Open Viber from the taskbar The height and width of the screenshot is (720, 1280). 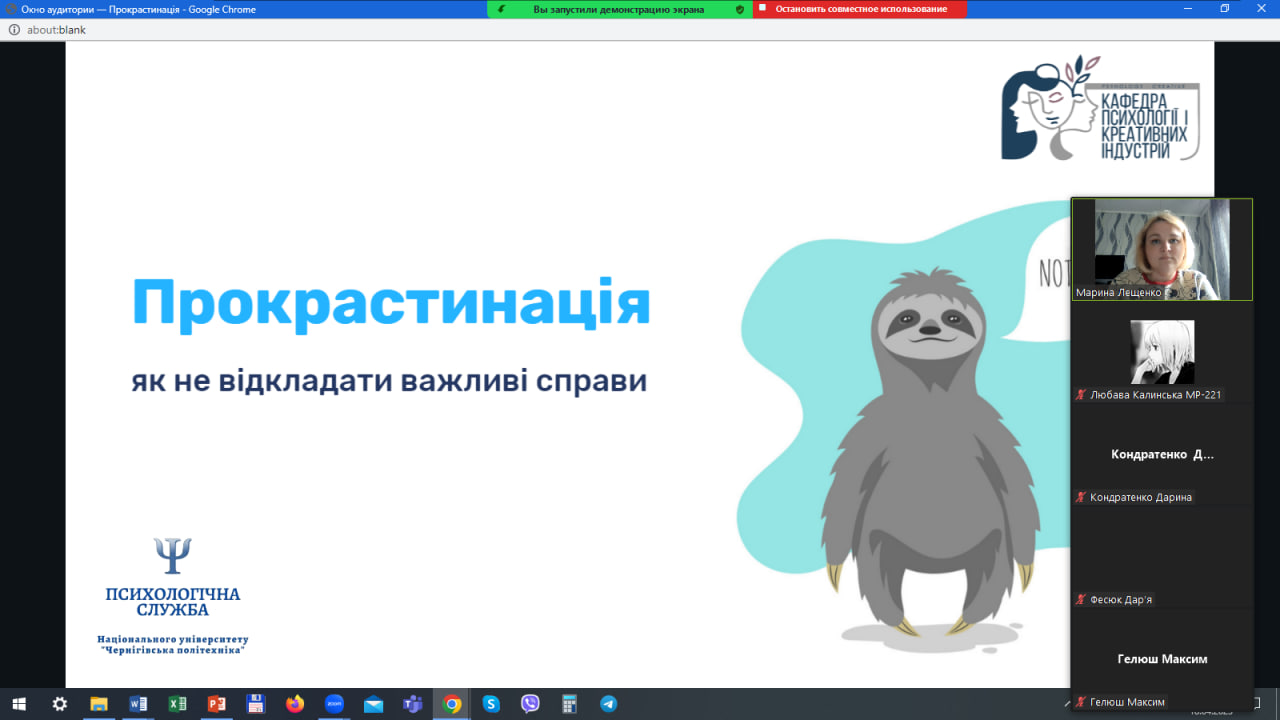pos(530,704)
